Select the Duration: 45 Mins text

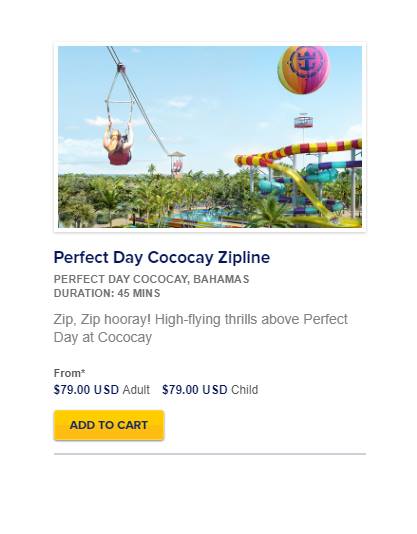tap(107, 293)
